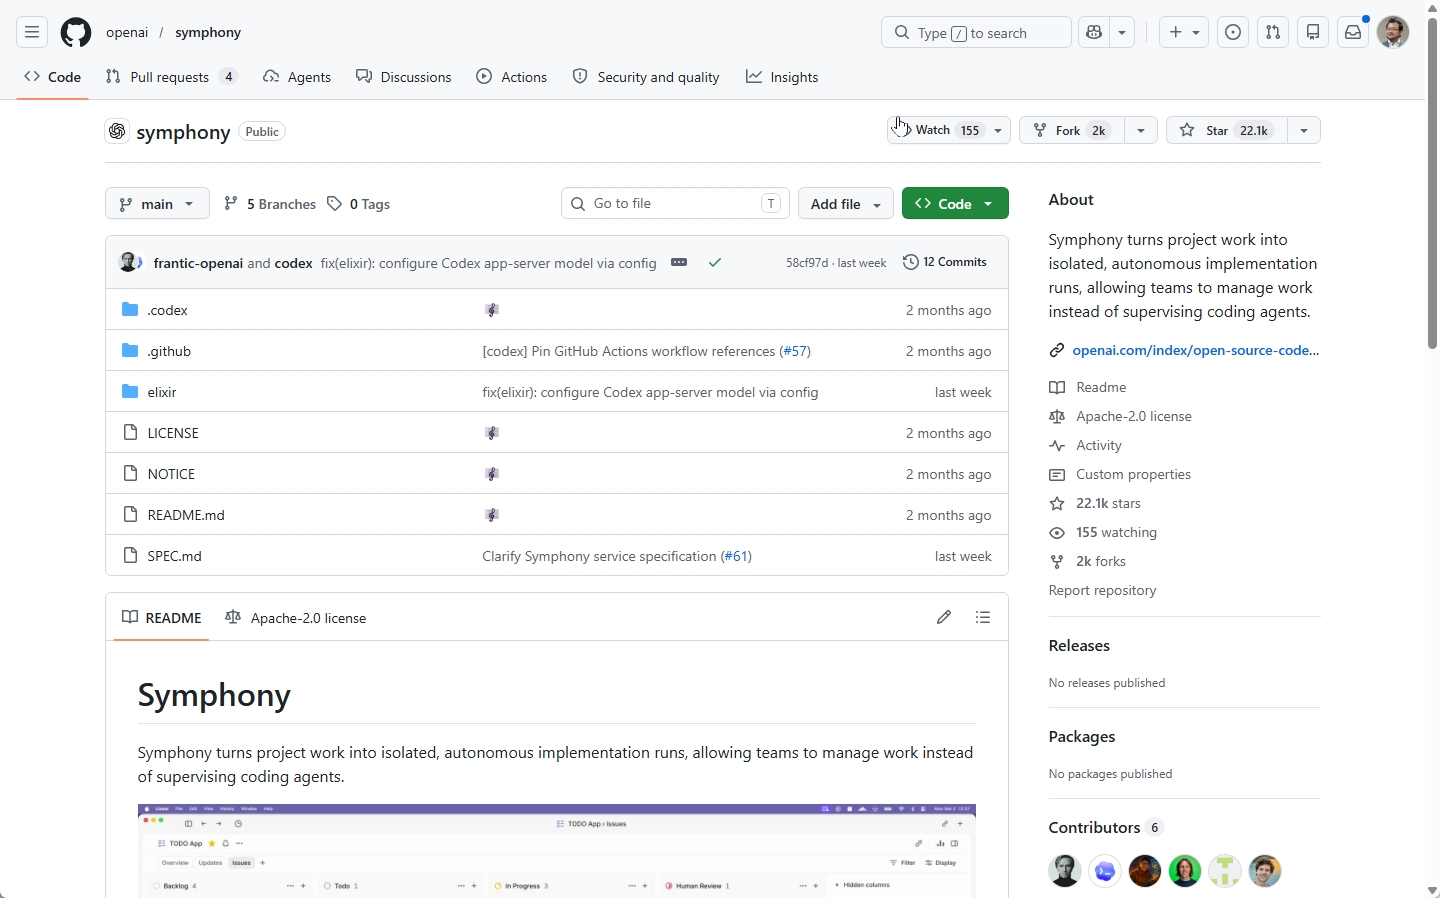View the 2k forks link

[1087, 561]
